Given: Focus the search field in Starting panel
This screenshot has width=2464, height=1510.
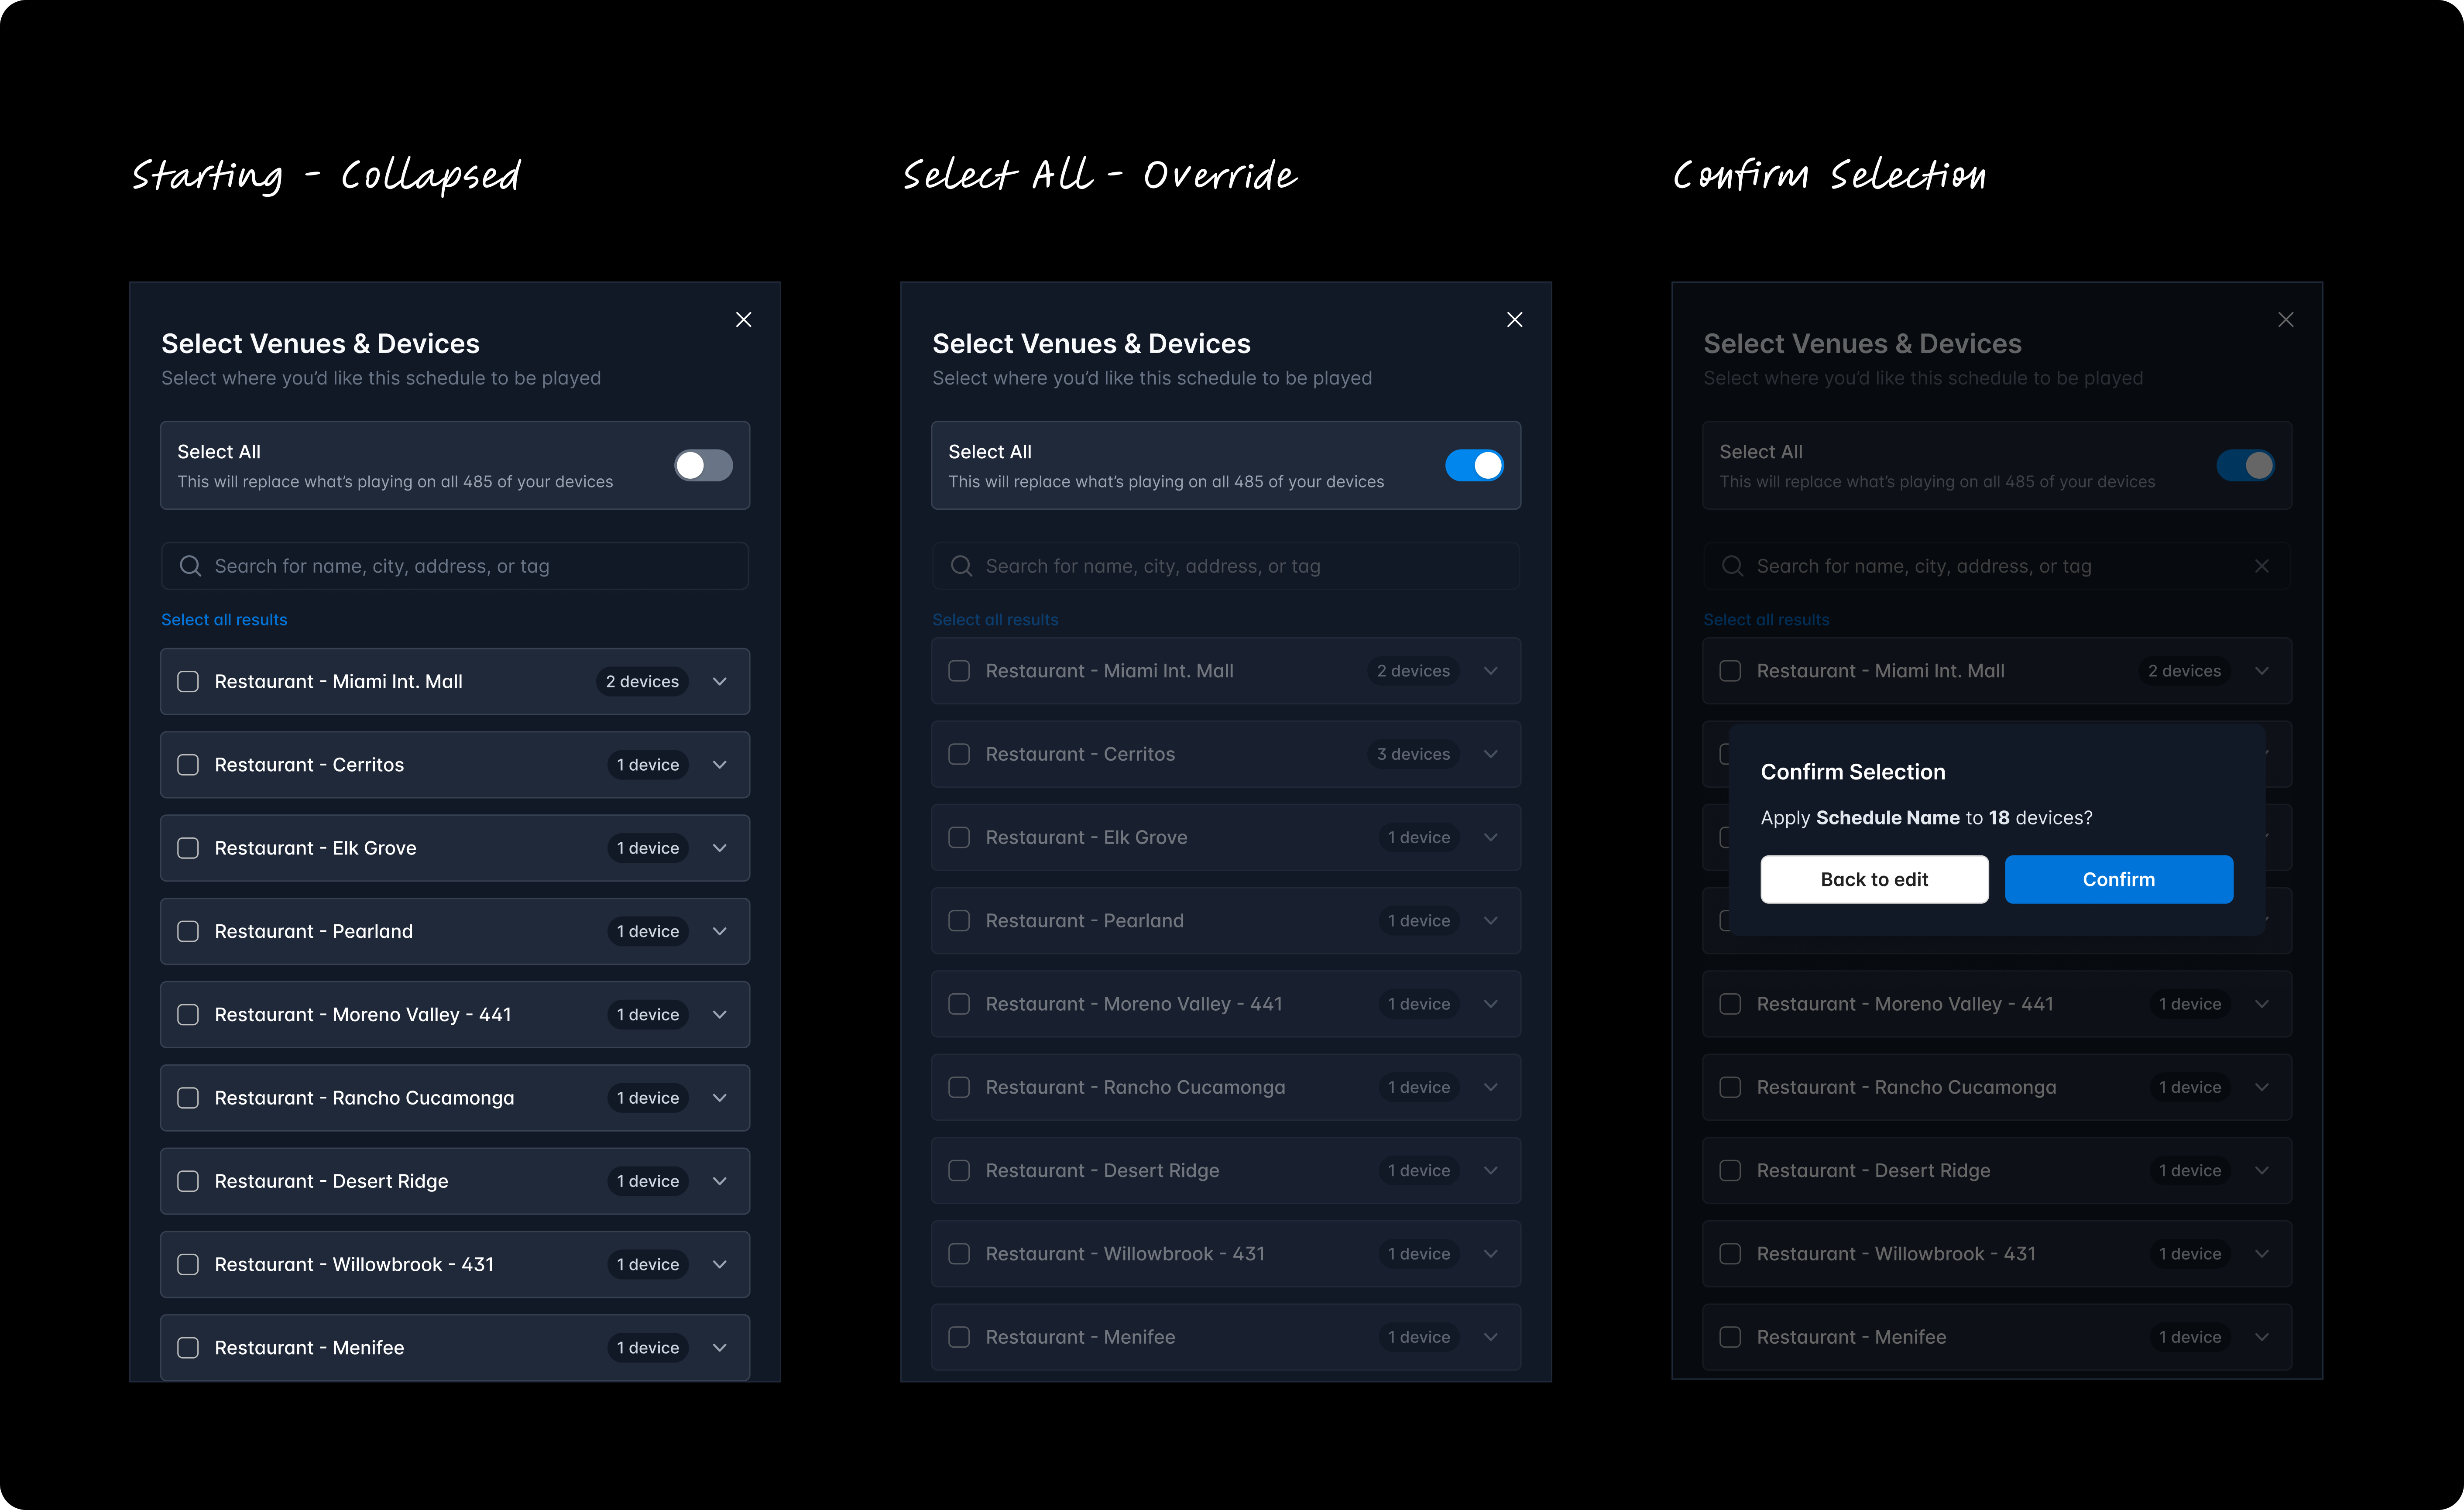Looking at the screenshot, I should point(455,566).
